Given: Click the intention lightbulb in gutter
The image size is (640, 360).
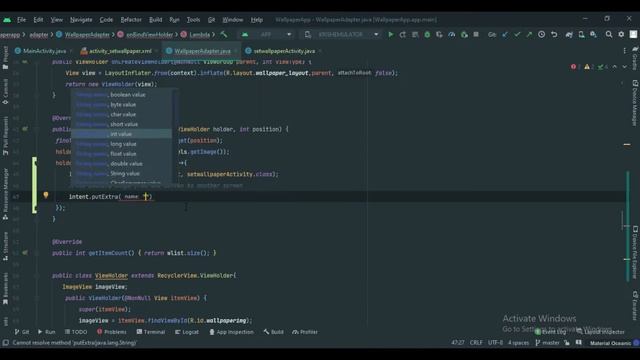Looking at the screenshot, I should (x=46, y=196).
